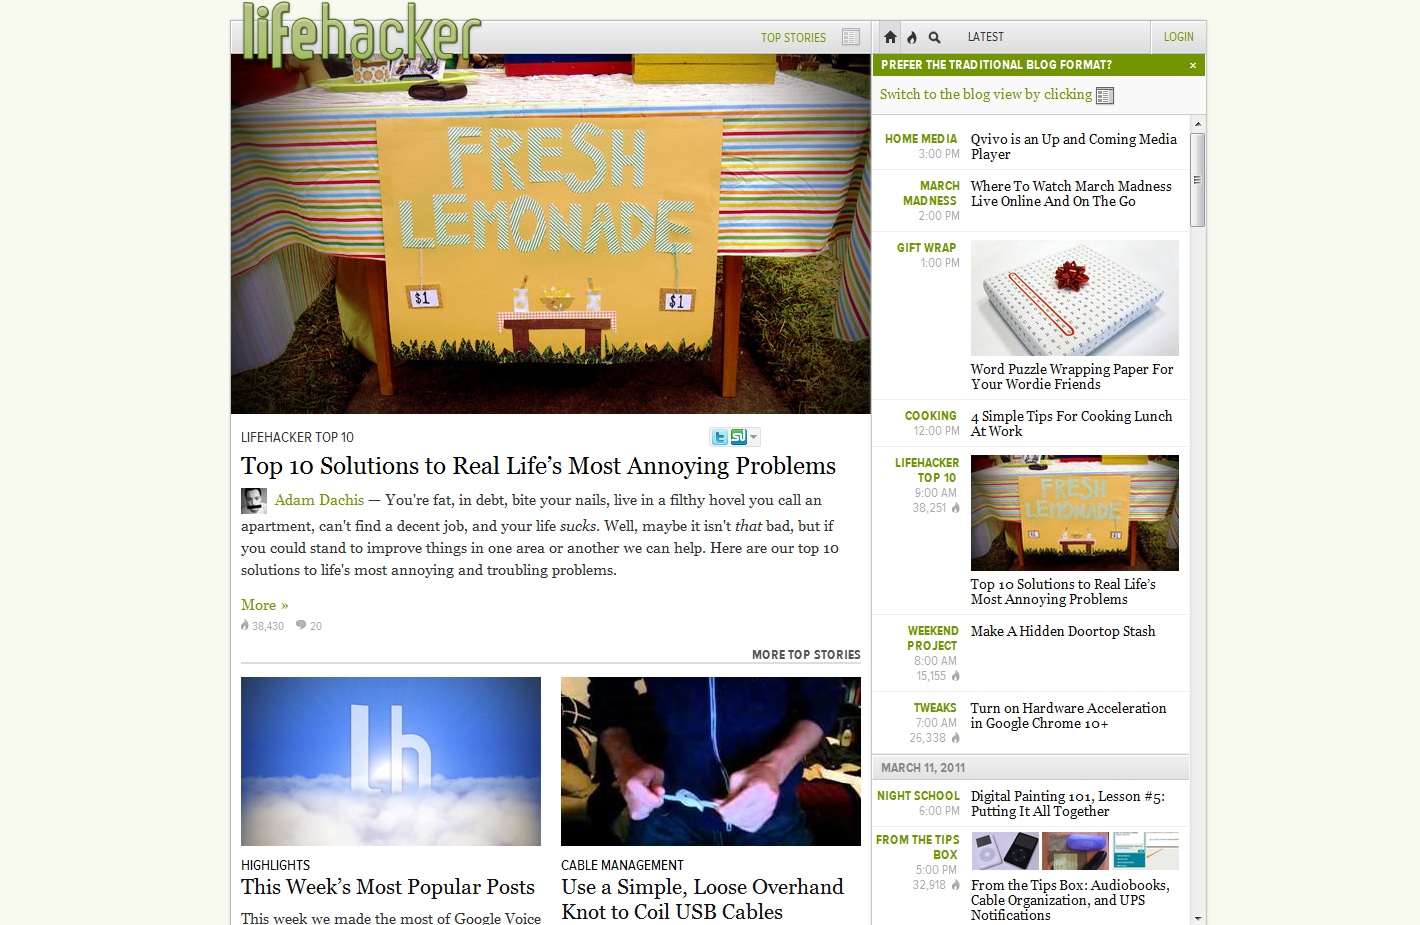The image size is (1420, 925).
Task: Toggle blog view icon beside Top Stories
Action: 851,37
